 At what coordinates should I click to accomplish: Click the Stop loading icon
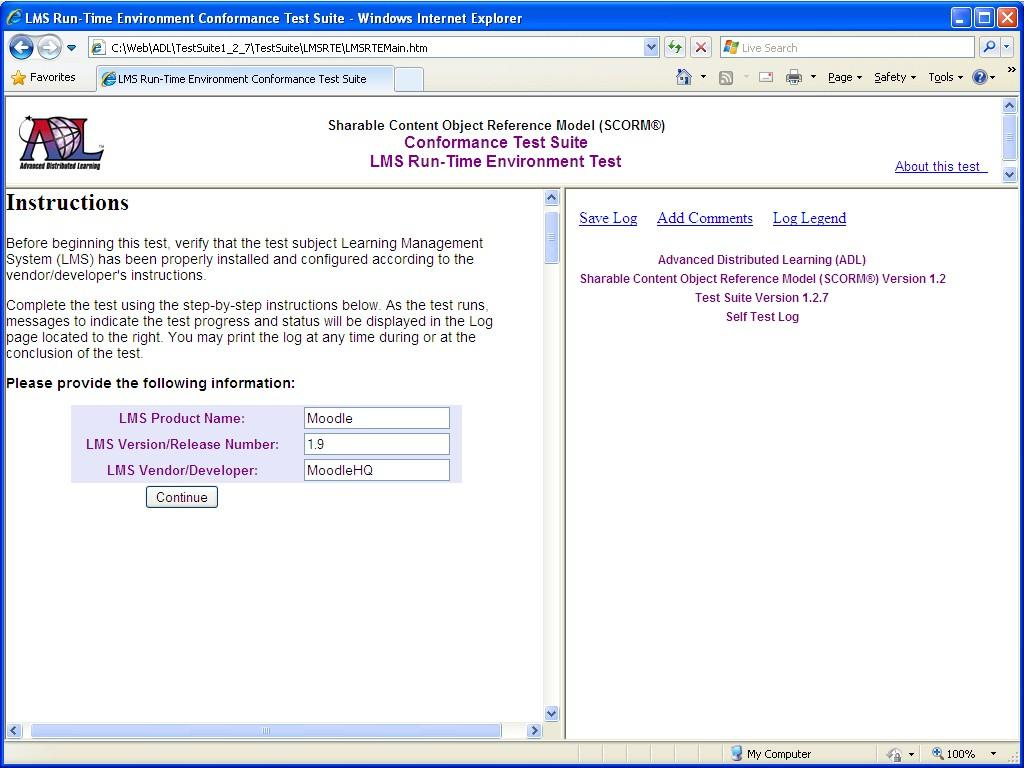point(701,47)
